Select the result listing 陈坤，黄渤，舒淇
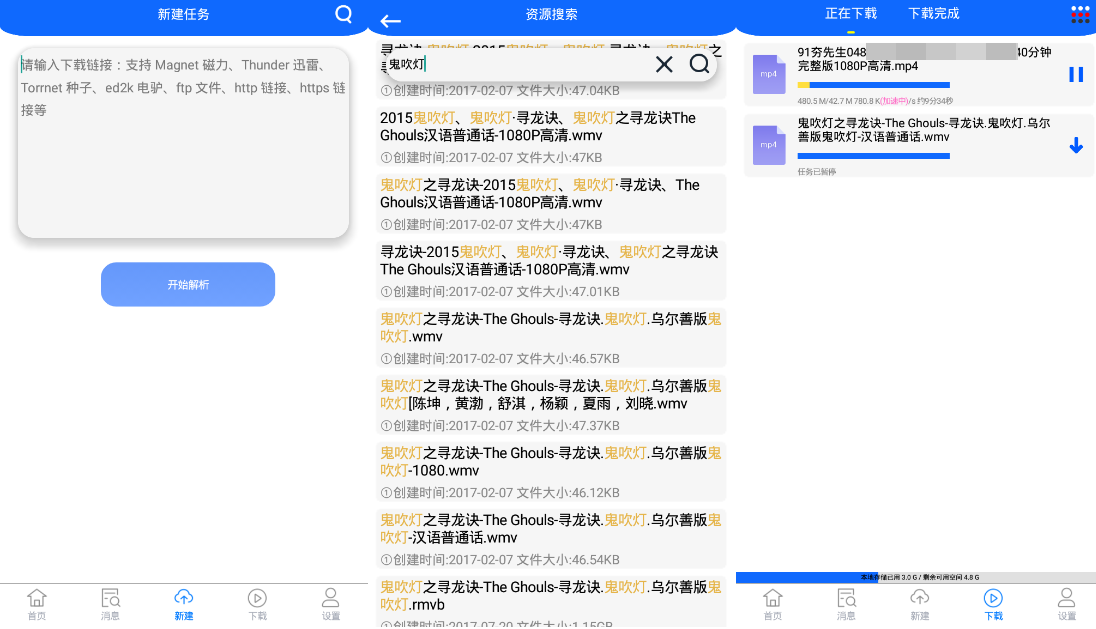Image resolution: width=1096 pixels, height=629 pixels. 550,395
